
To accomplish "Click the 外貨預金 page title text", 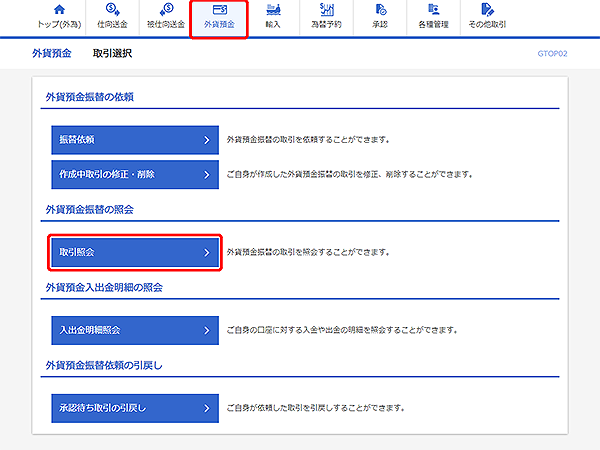I will pos(52,53).
